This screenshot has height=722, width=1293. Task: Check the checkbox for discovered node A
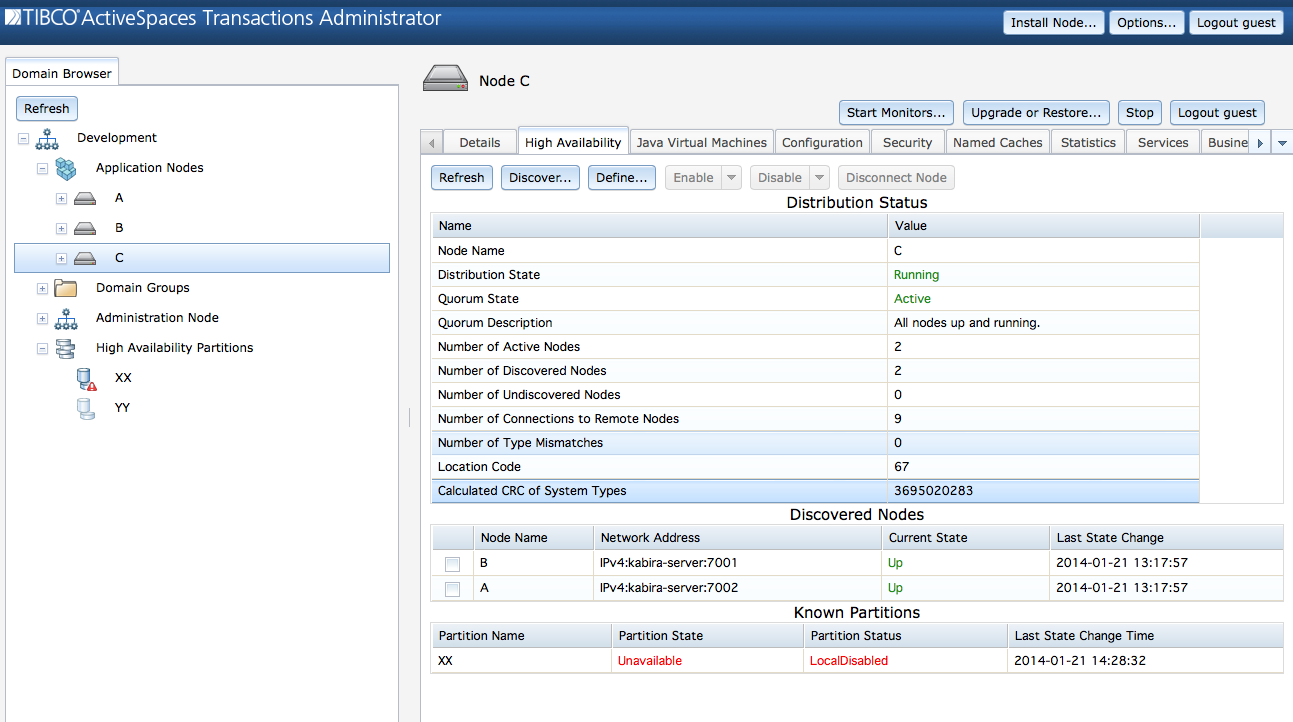pos(452,588)
